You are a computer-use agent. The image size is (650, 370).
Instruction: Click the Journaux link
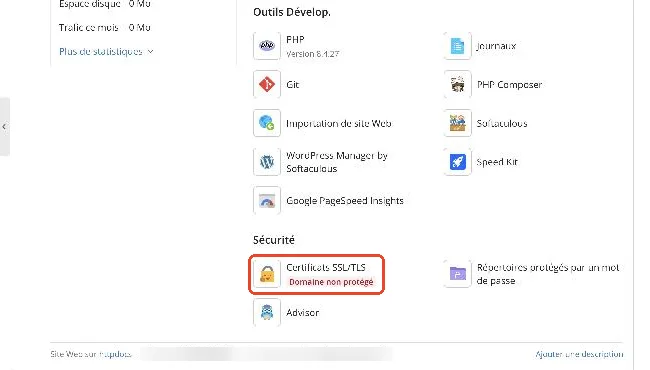(496, 46)
